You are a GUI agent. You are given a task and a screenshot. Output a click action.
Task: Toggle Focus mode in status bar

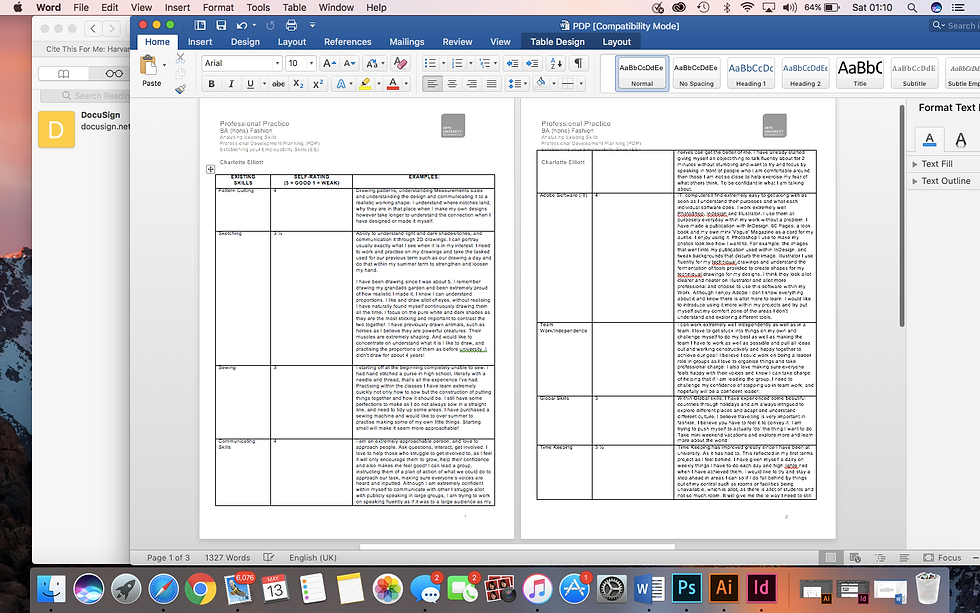942,557
